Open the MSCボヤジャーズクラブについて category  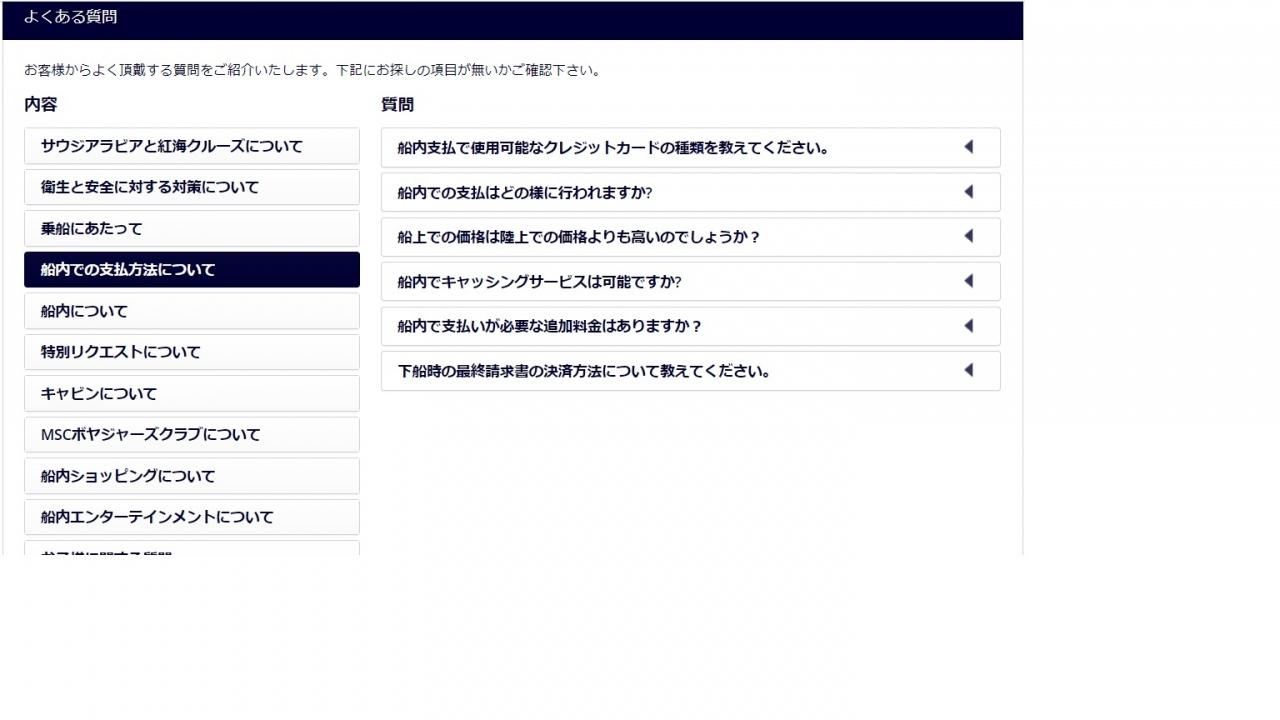[x=192, y=434]
